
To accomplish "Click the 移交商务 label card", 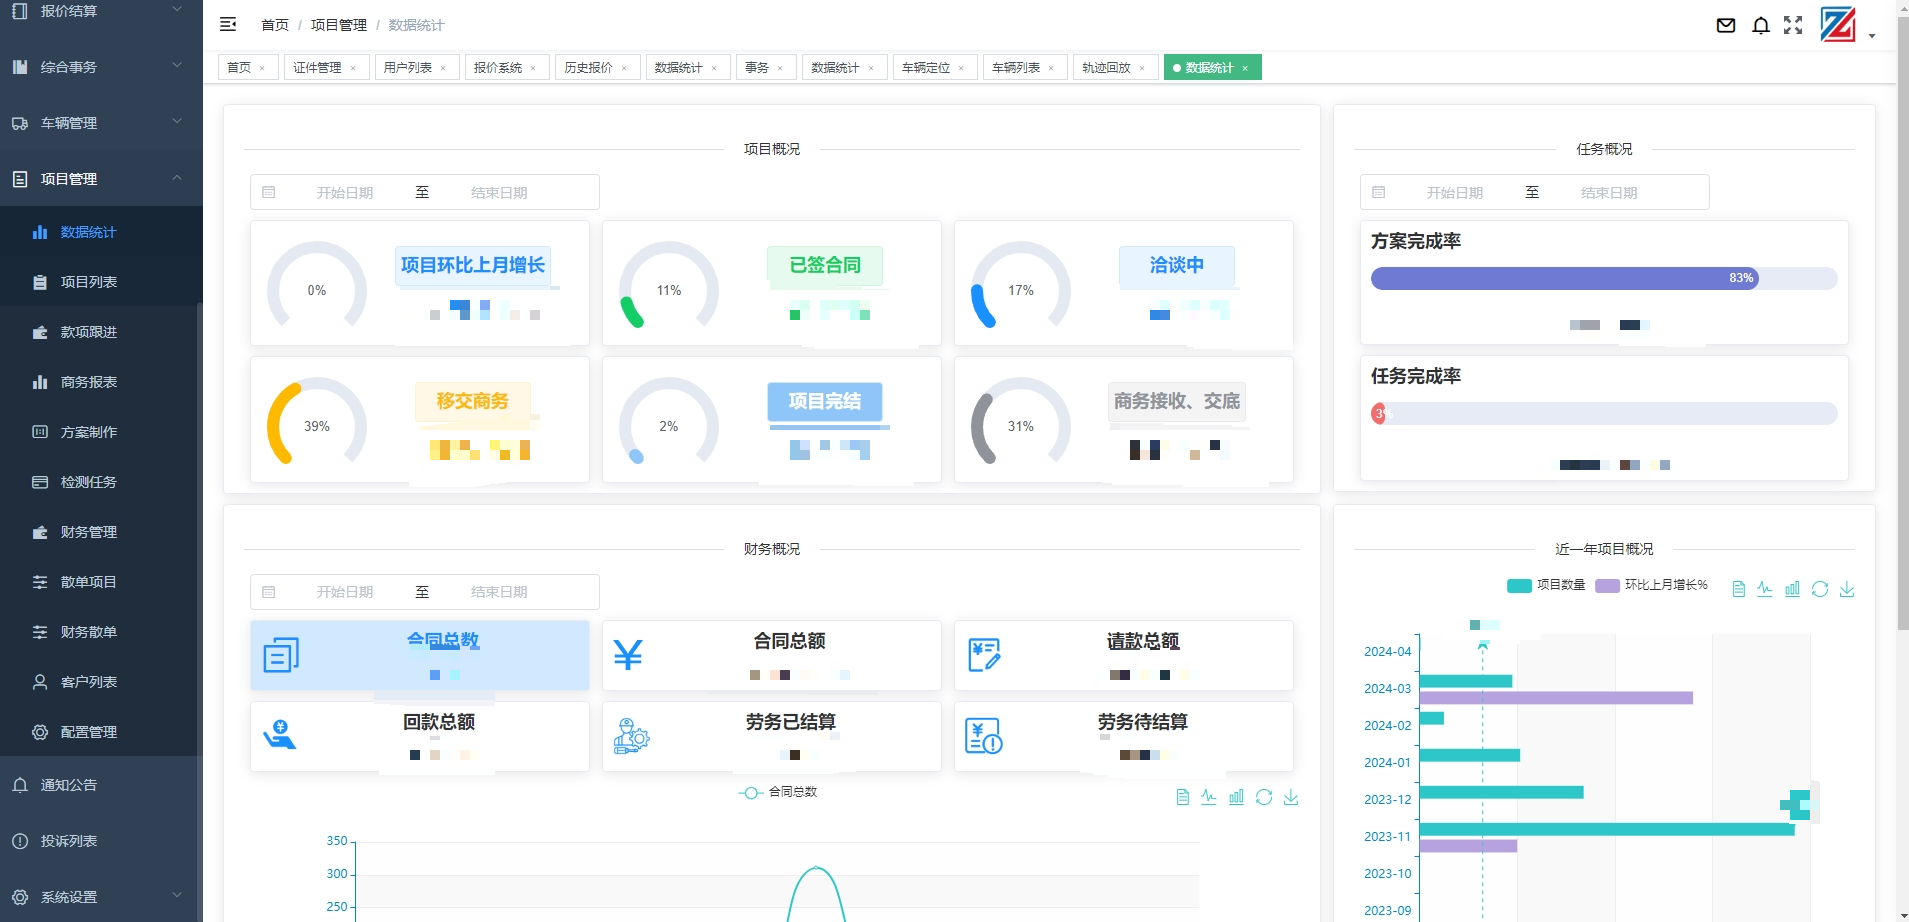I will (473, 401).
